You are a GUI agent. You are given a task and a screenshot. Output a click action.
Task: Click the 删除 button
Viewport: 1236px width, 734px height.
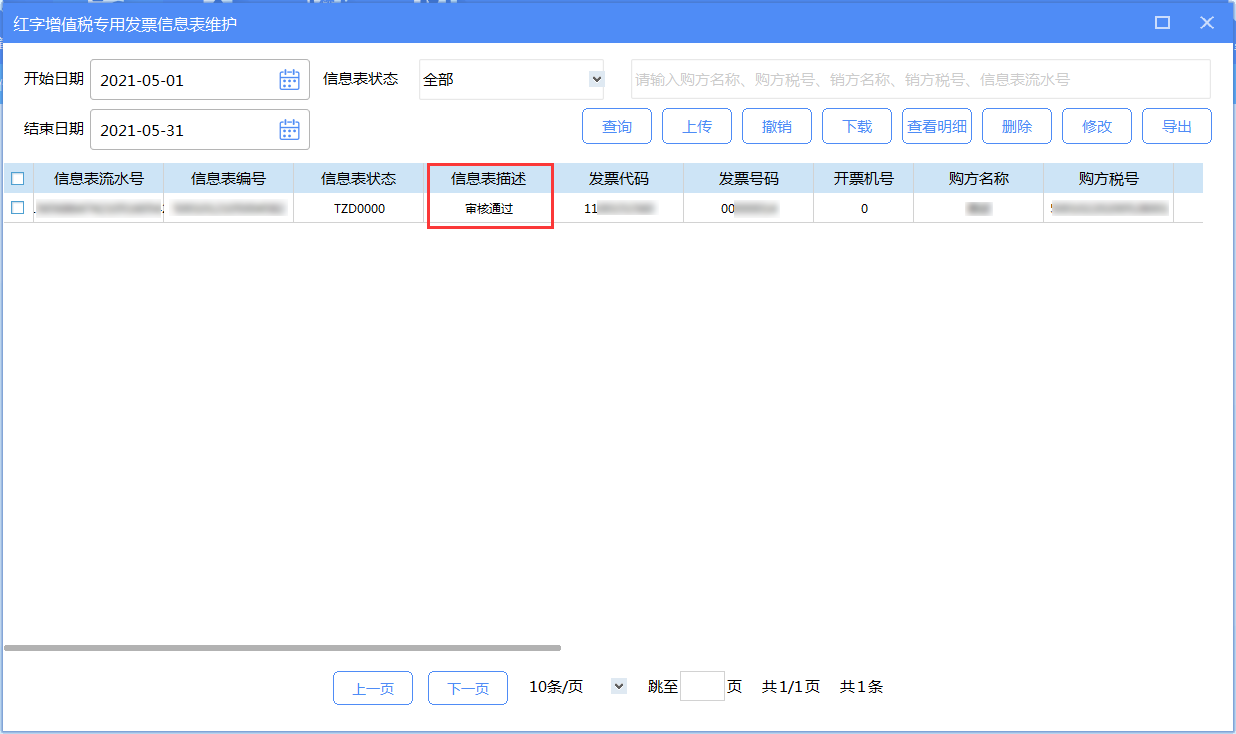(x=1017, y=127)
